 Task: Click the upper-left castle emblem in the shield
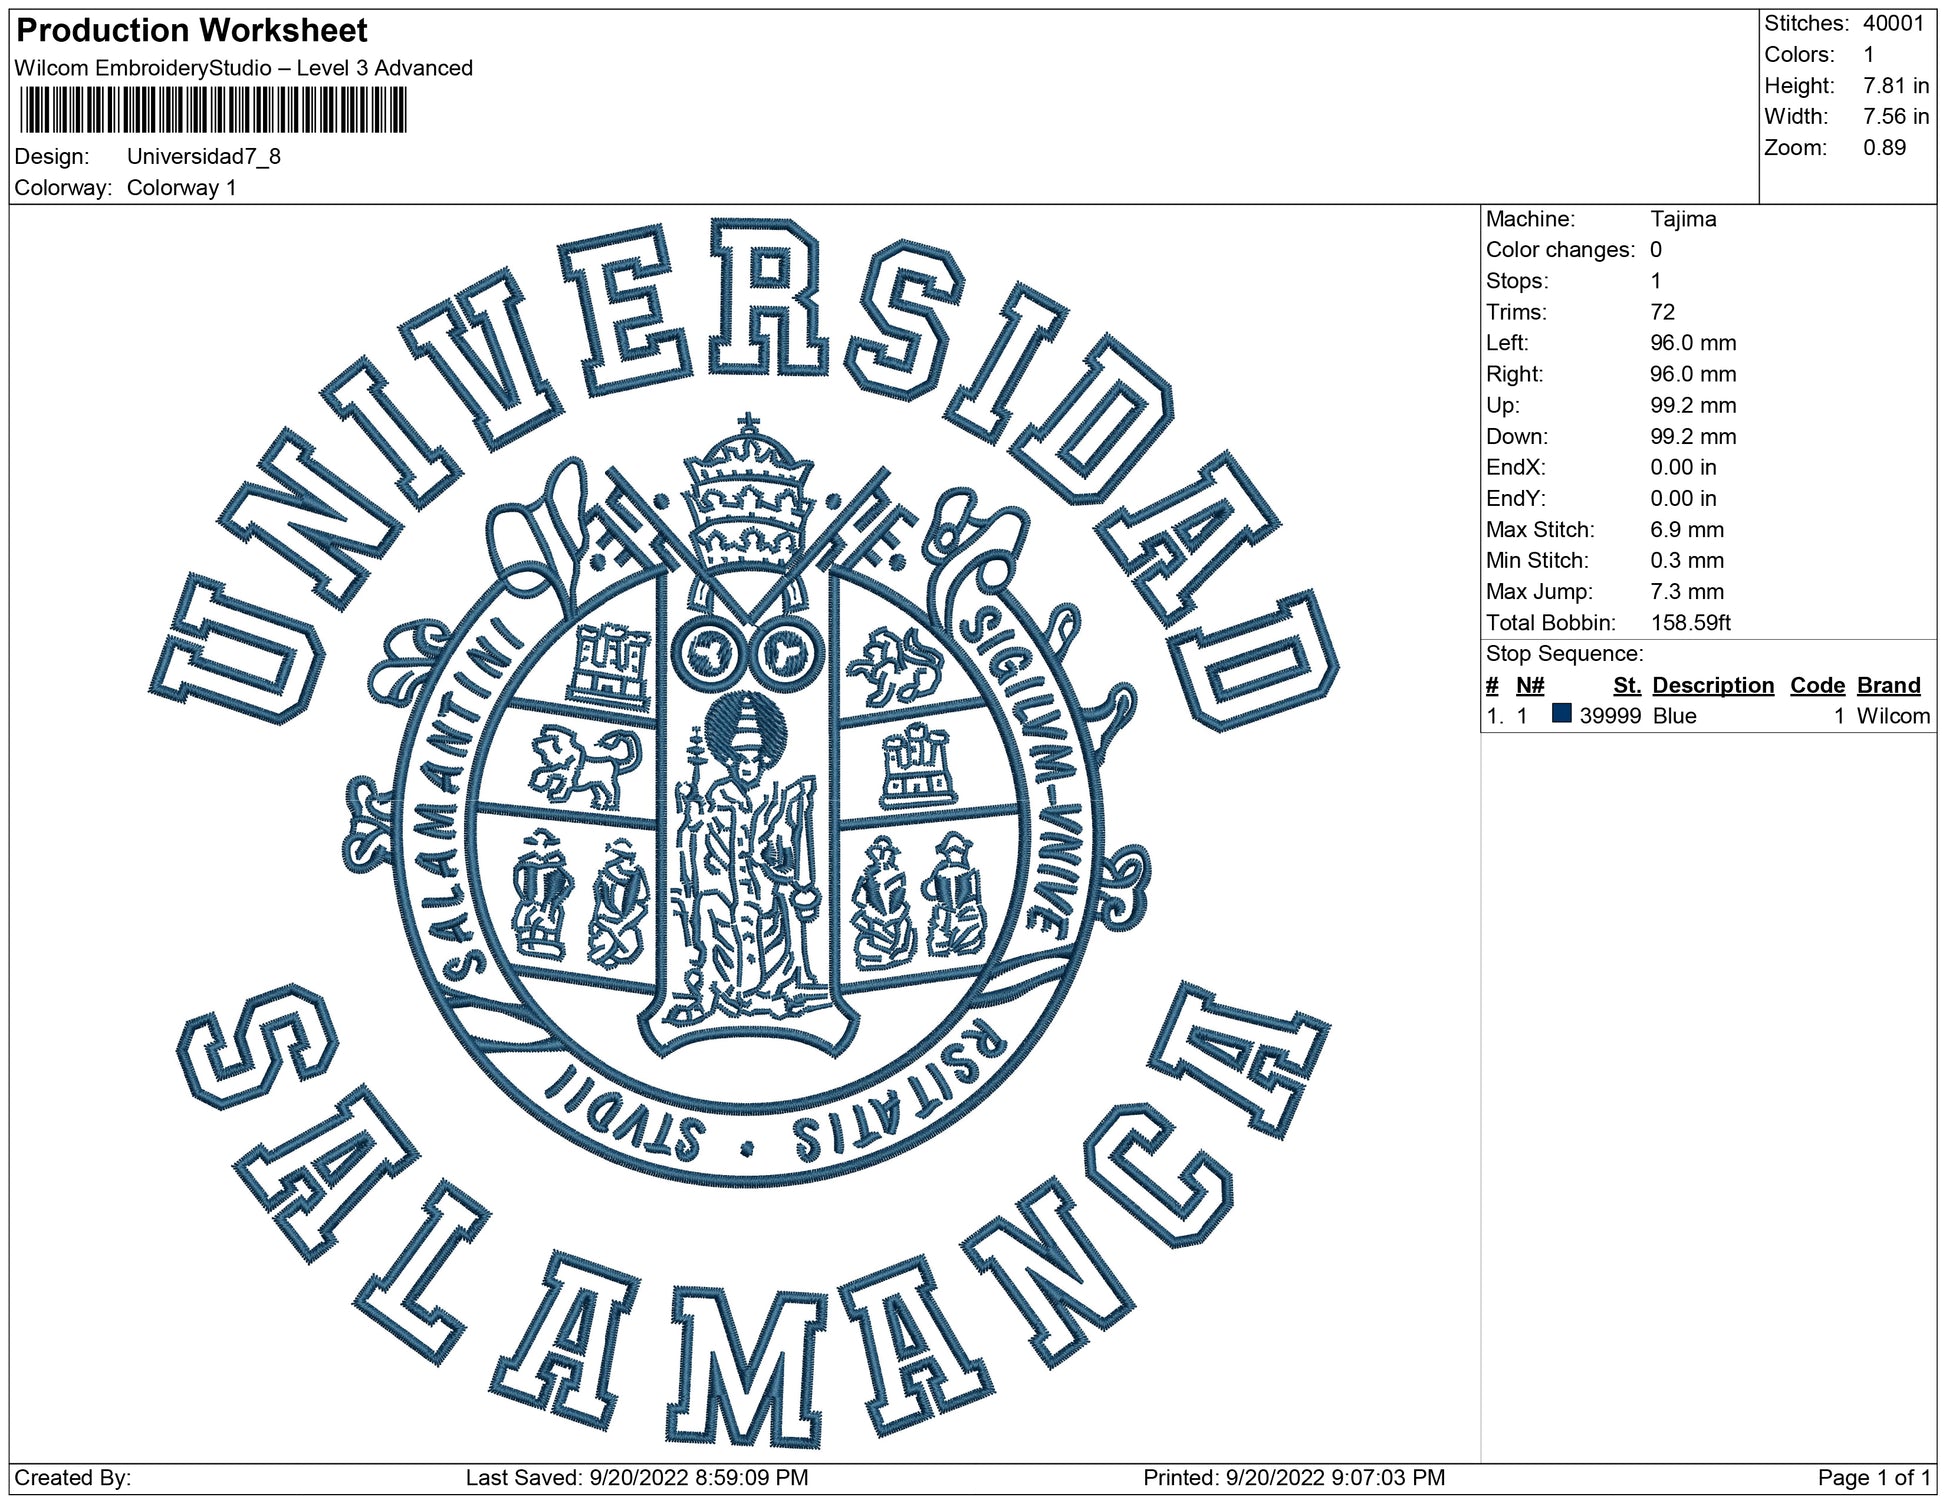click(609, 662)
